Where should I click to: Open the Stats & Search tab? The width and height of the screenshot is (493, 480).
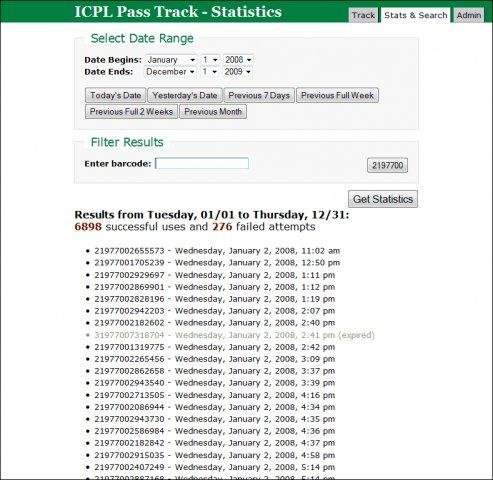tap(416, 15)
